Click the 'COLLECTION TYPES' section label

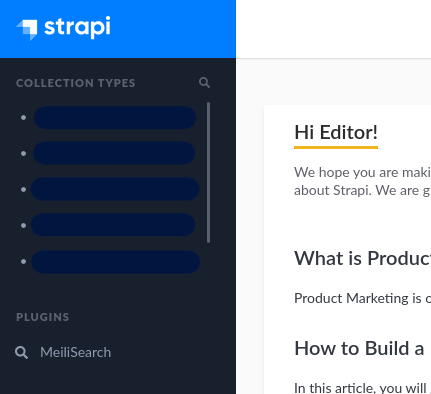tap(76, 83)
